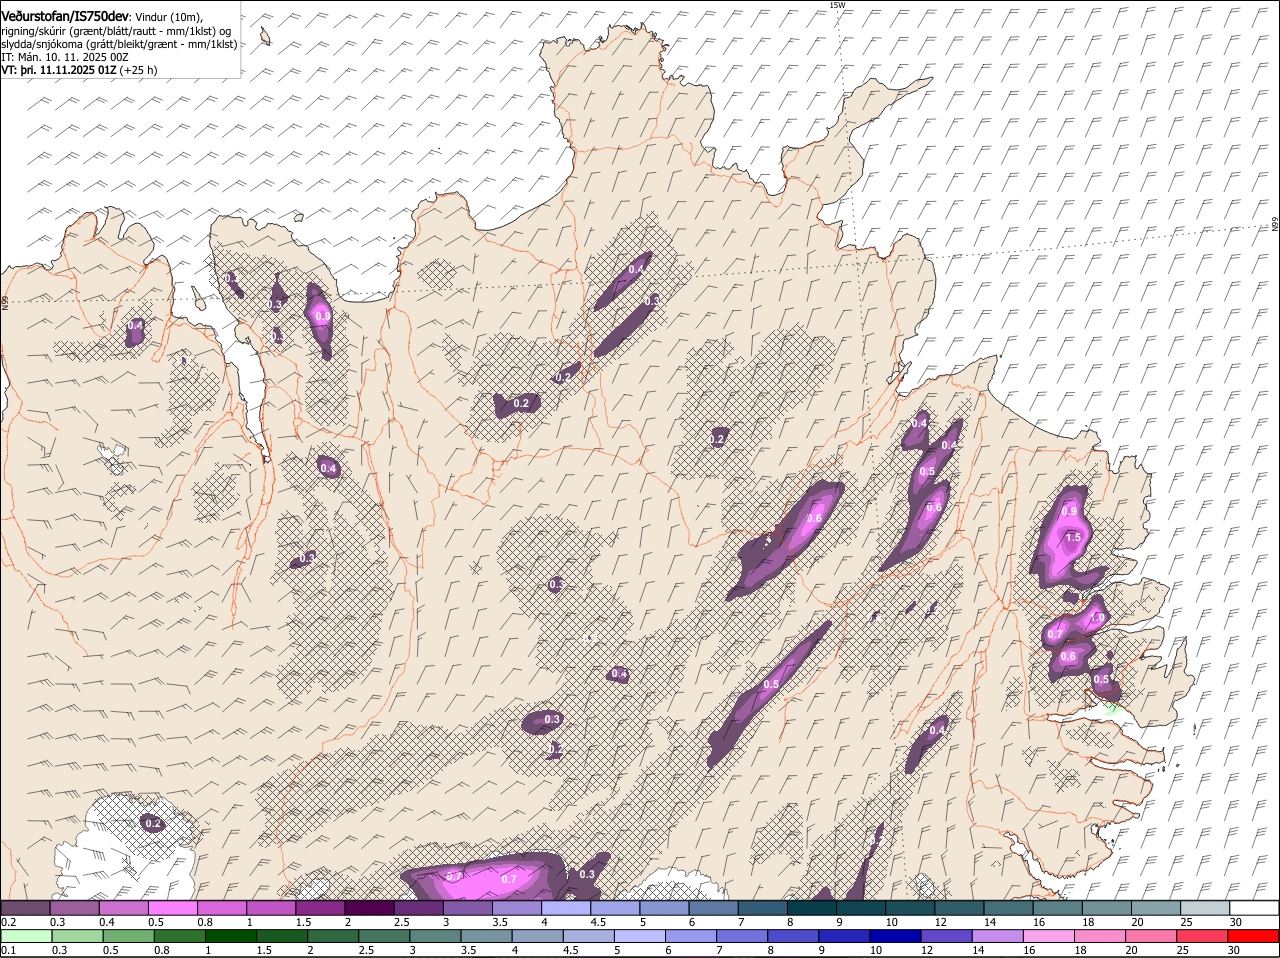Screen dimensions: 1280x958
Task: Click the N99 label on the right edge
Action: pos(1275,225)
